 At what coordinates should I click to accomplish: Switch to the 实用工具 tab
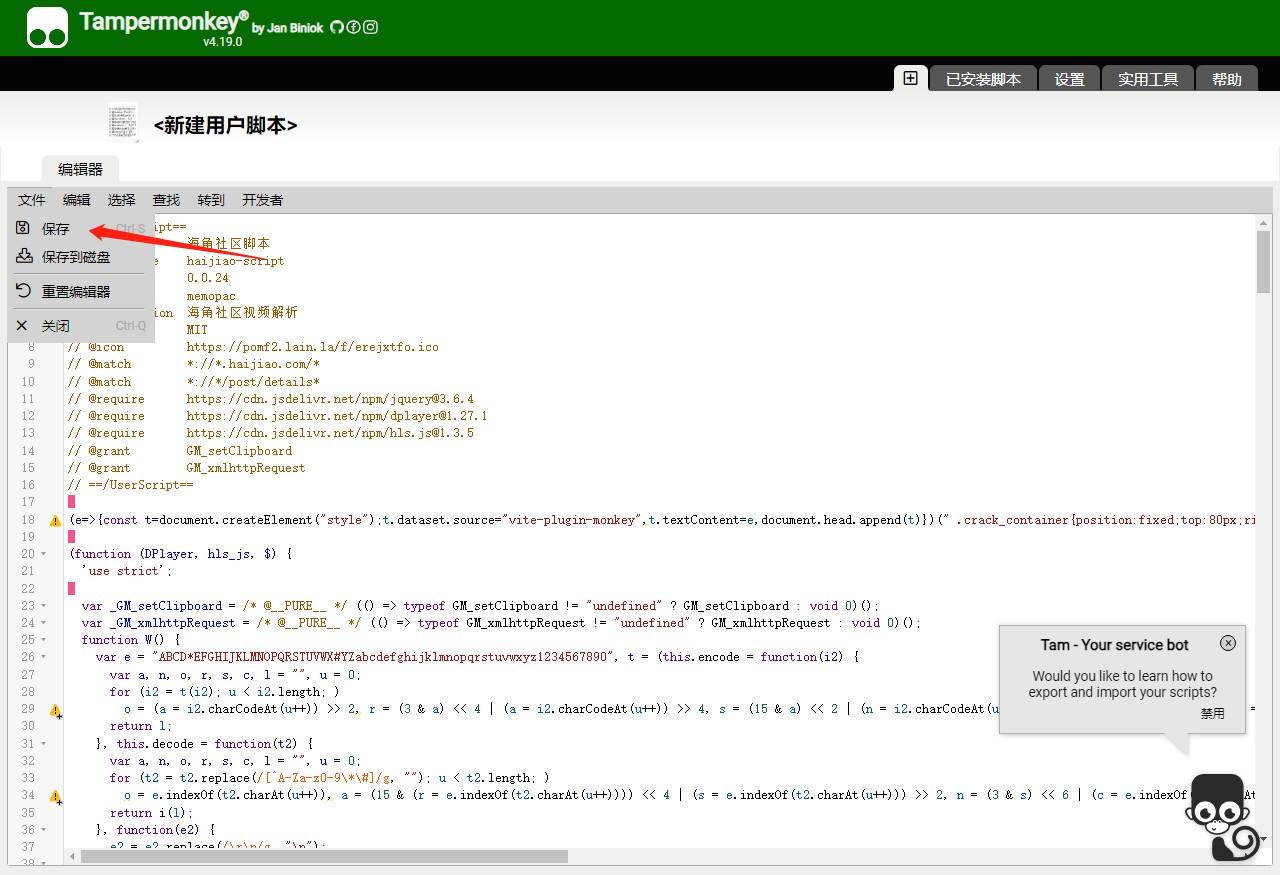[1148, 79]
